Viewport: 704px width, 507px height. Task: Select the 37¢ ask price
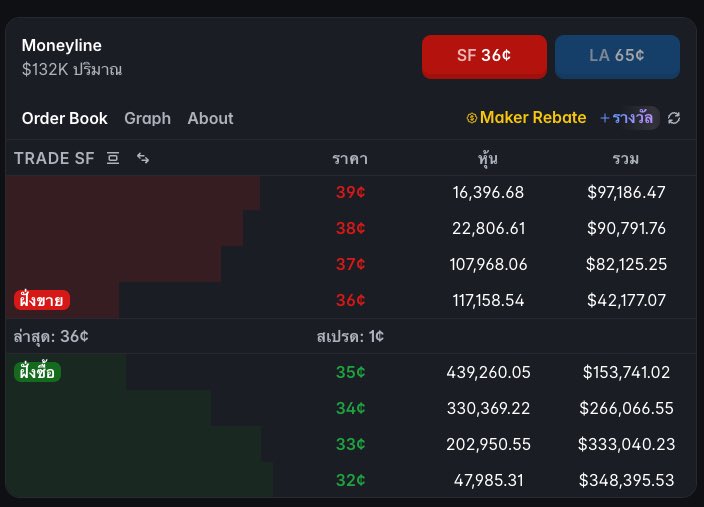point(351,264)
